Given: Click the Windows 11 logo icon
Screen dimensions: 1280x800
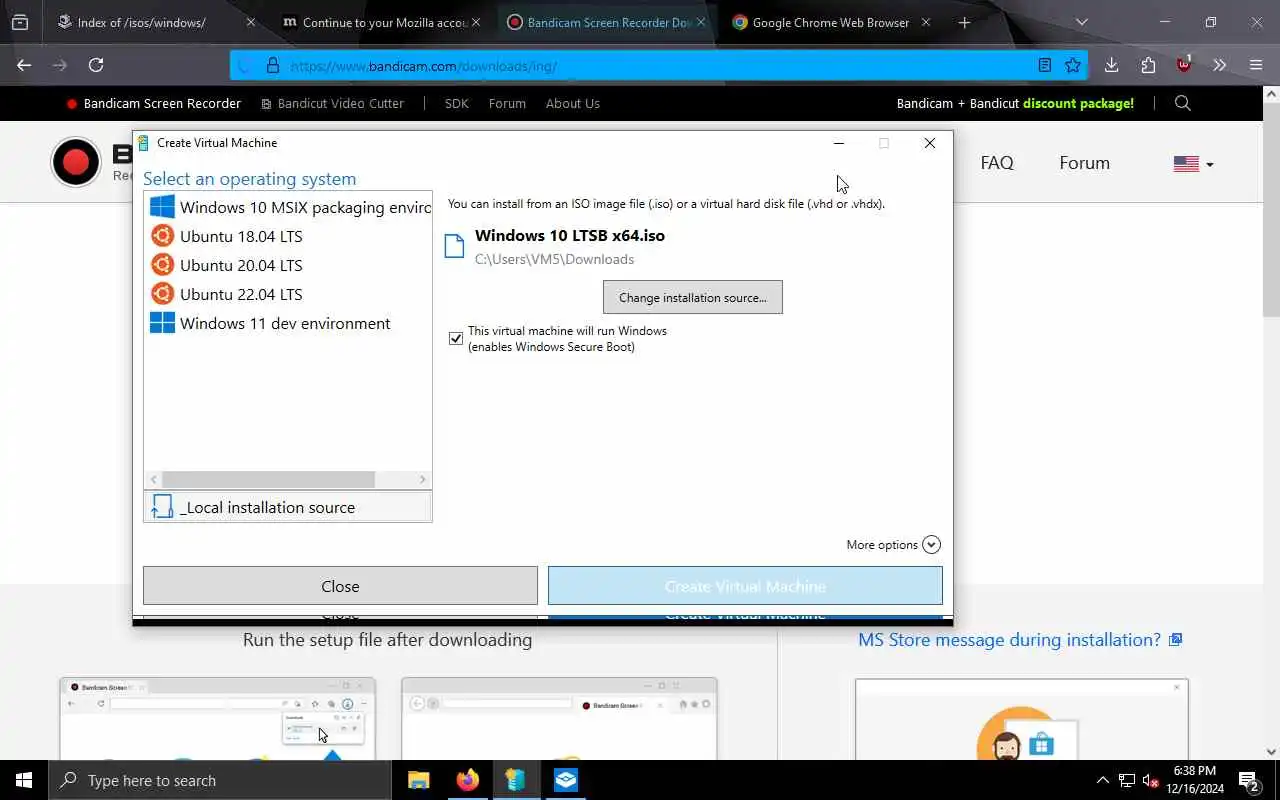Looking at the screenshot, I should (162, 323).
